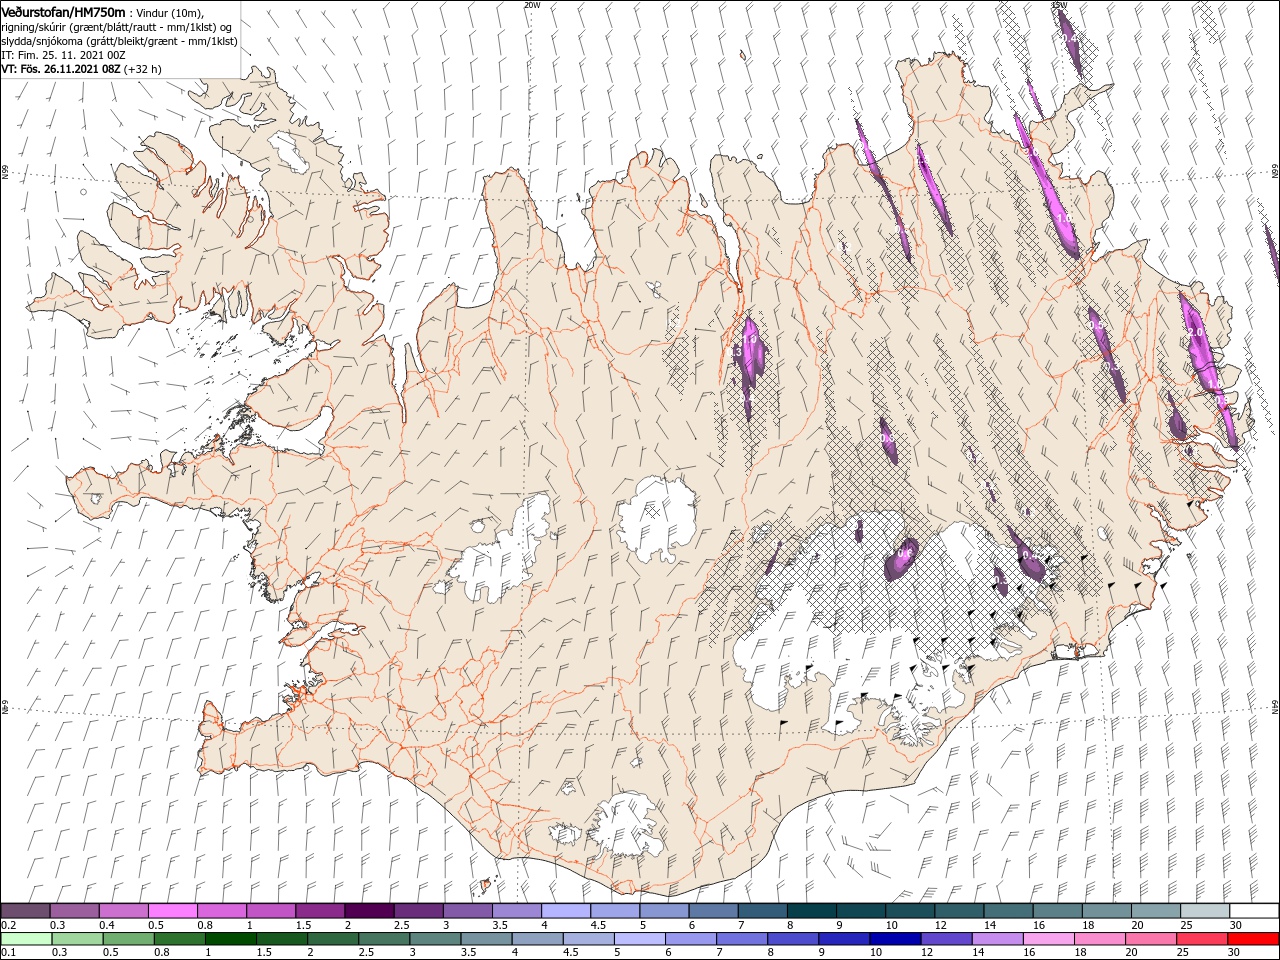This screenshot has width=1280, height=960.
Task: Click the 15W longitude label
Action: (x=1059, y=5)
